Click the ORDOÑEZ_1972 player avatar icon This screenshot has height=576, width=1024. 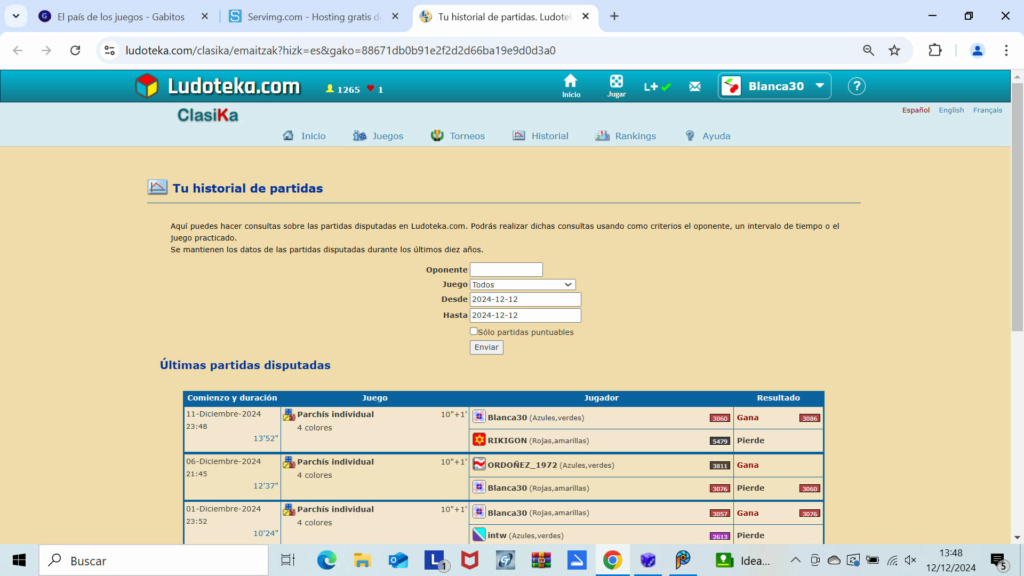[479, 464]
